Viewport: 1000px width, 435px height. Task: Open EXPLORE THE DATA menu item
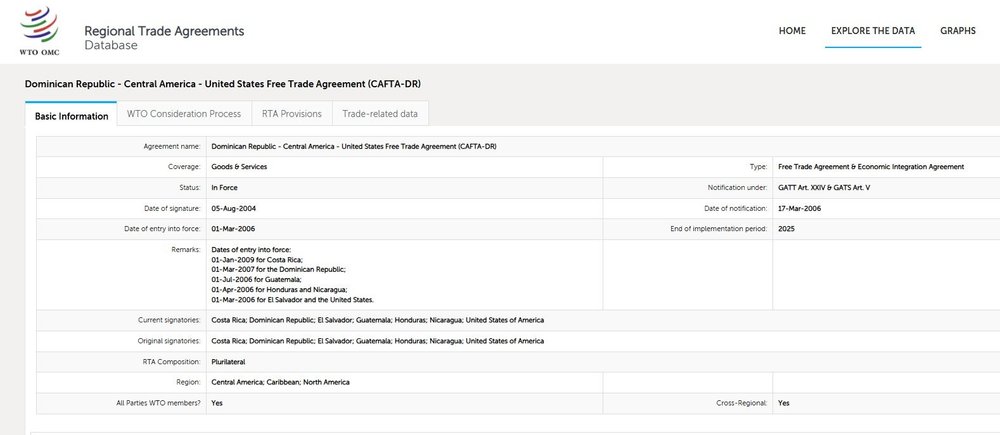[872, 31]
